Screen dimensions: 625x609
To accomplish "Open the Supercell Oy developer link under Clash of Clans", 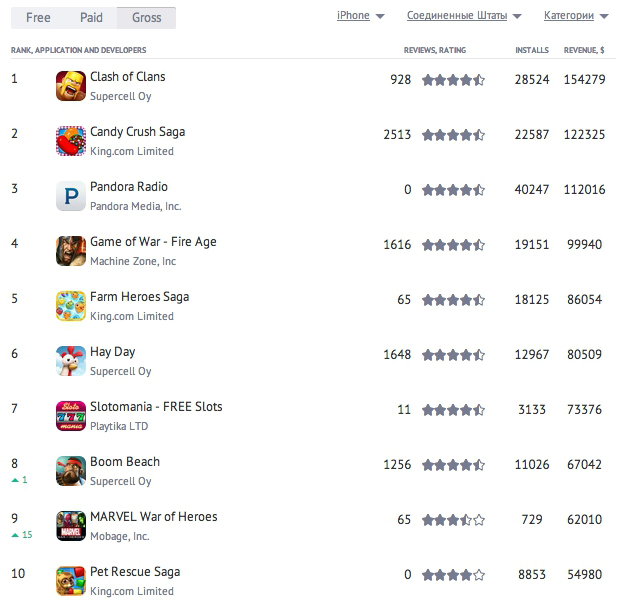I will tap(121, 96).
